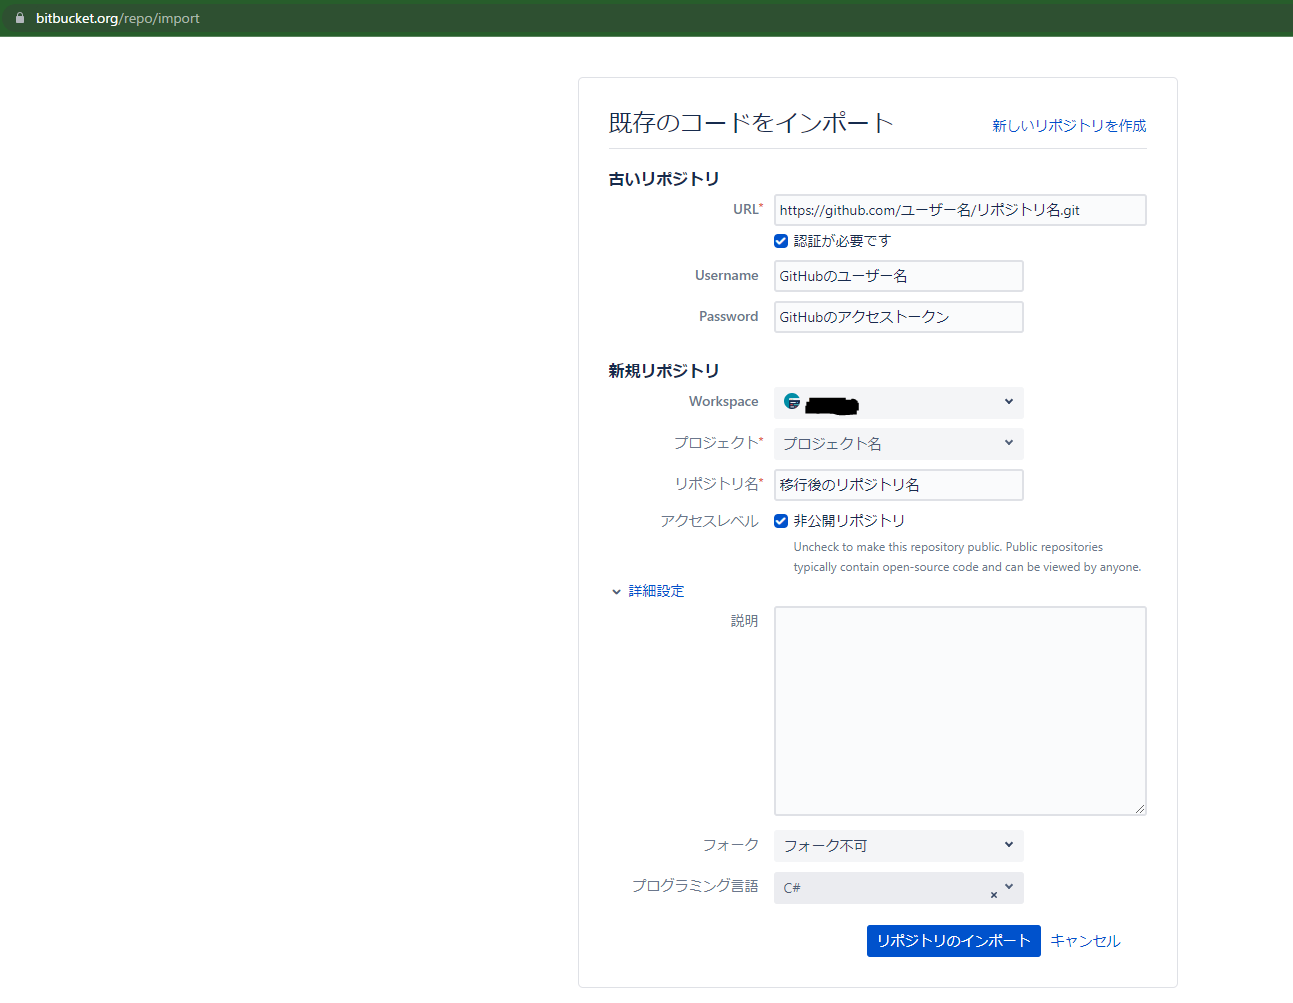The width and height of the screenshot is (1293, 1003).
Task: Click the workspace avatar icon
Action: [x=792, y=401]
